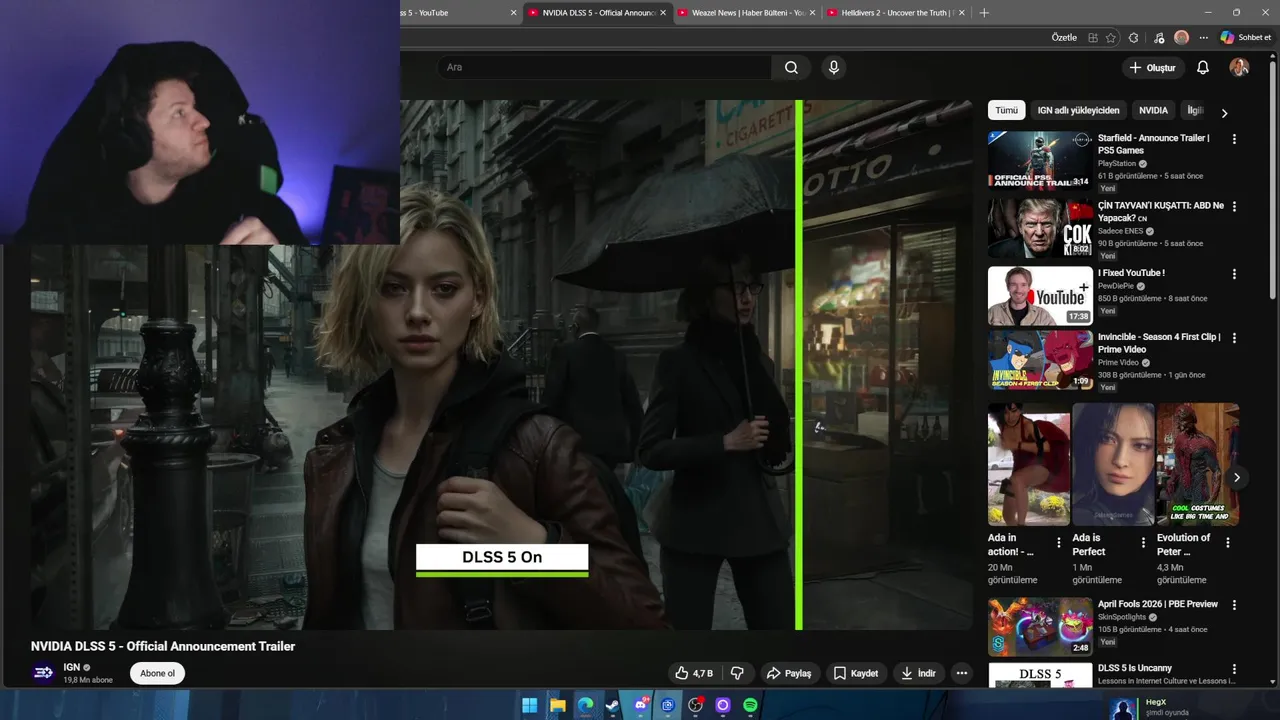The height and width of the screenshot is (720, 1280).
Task: Open a new browser tab
Action: [984, 13]
